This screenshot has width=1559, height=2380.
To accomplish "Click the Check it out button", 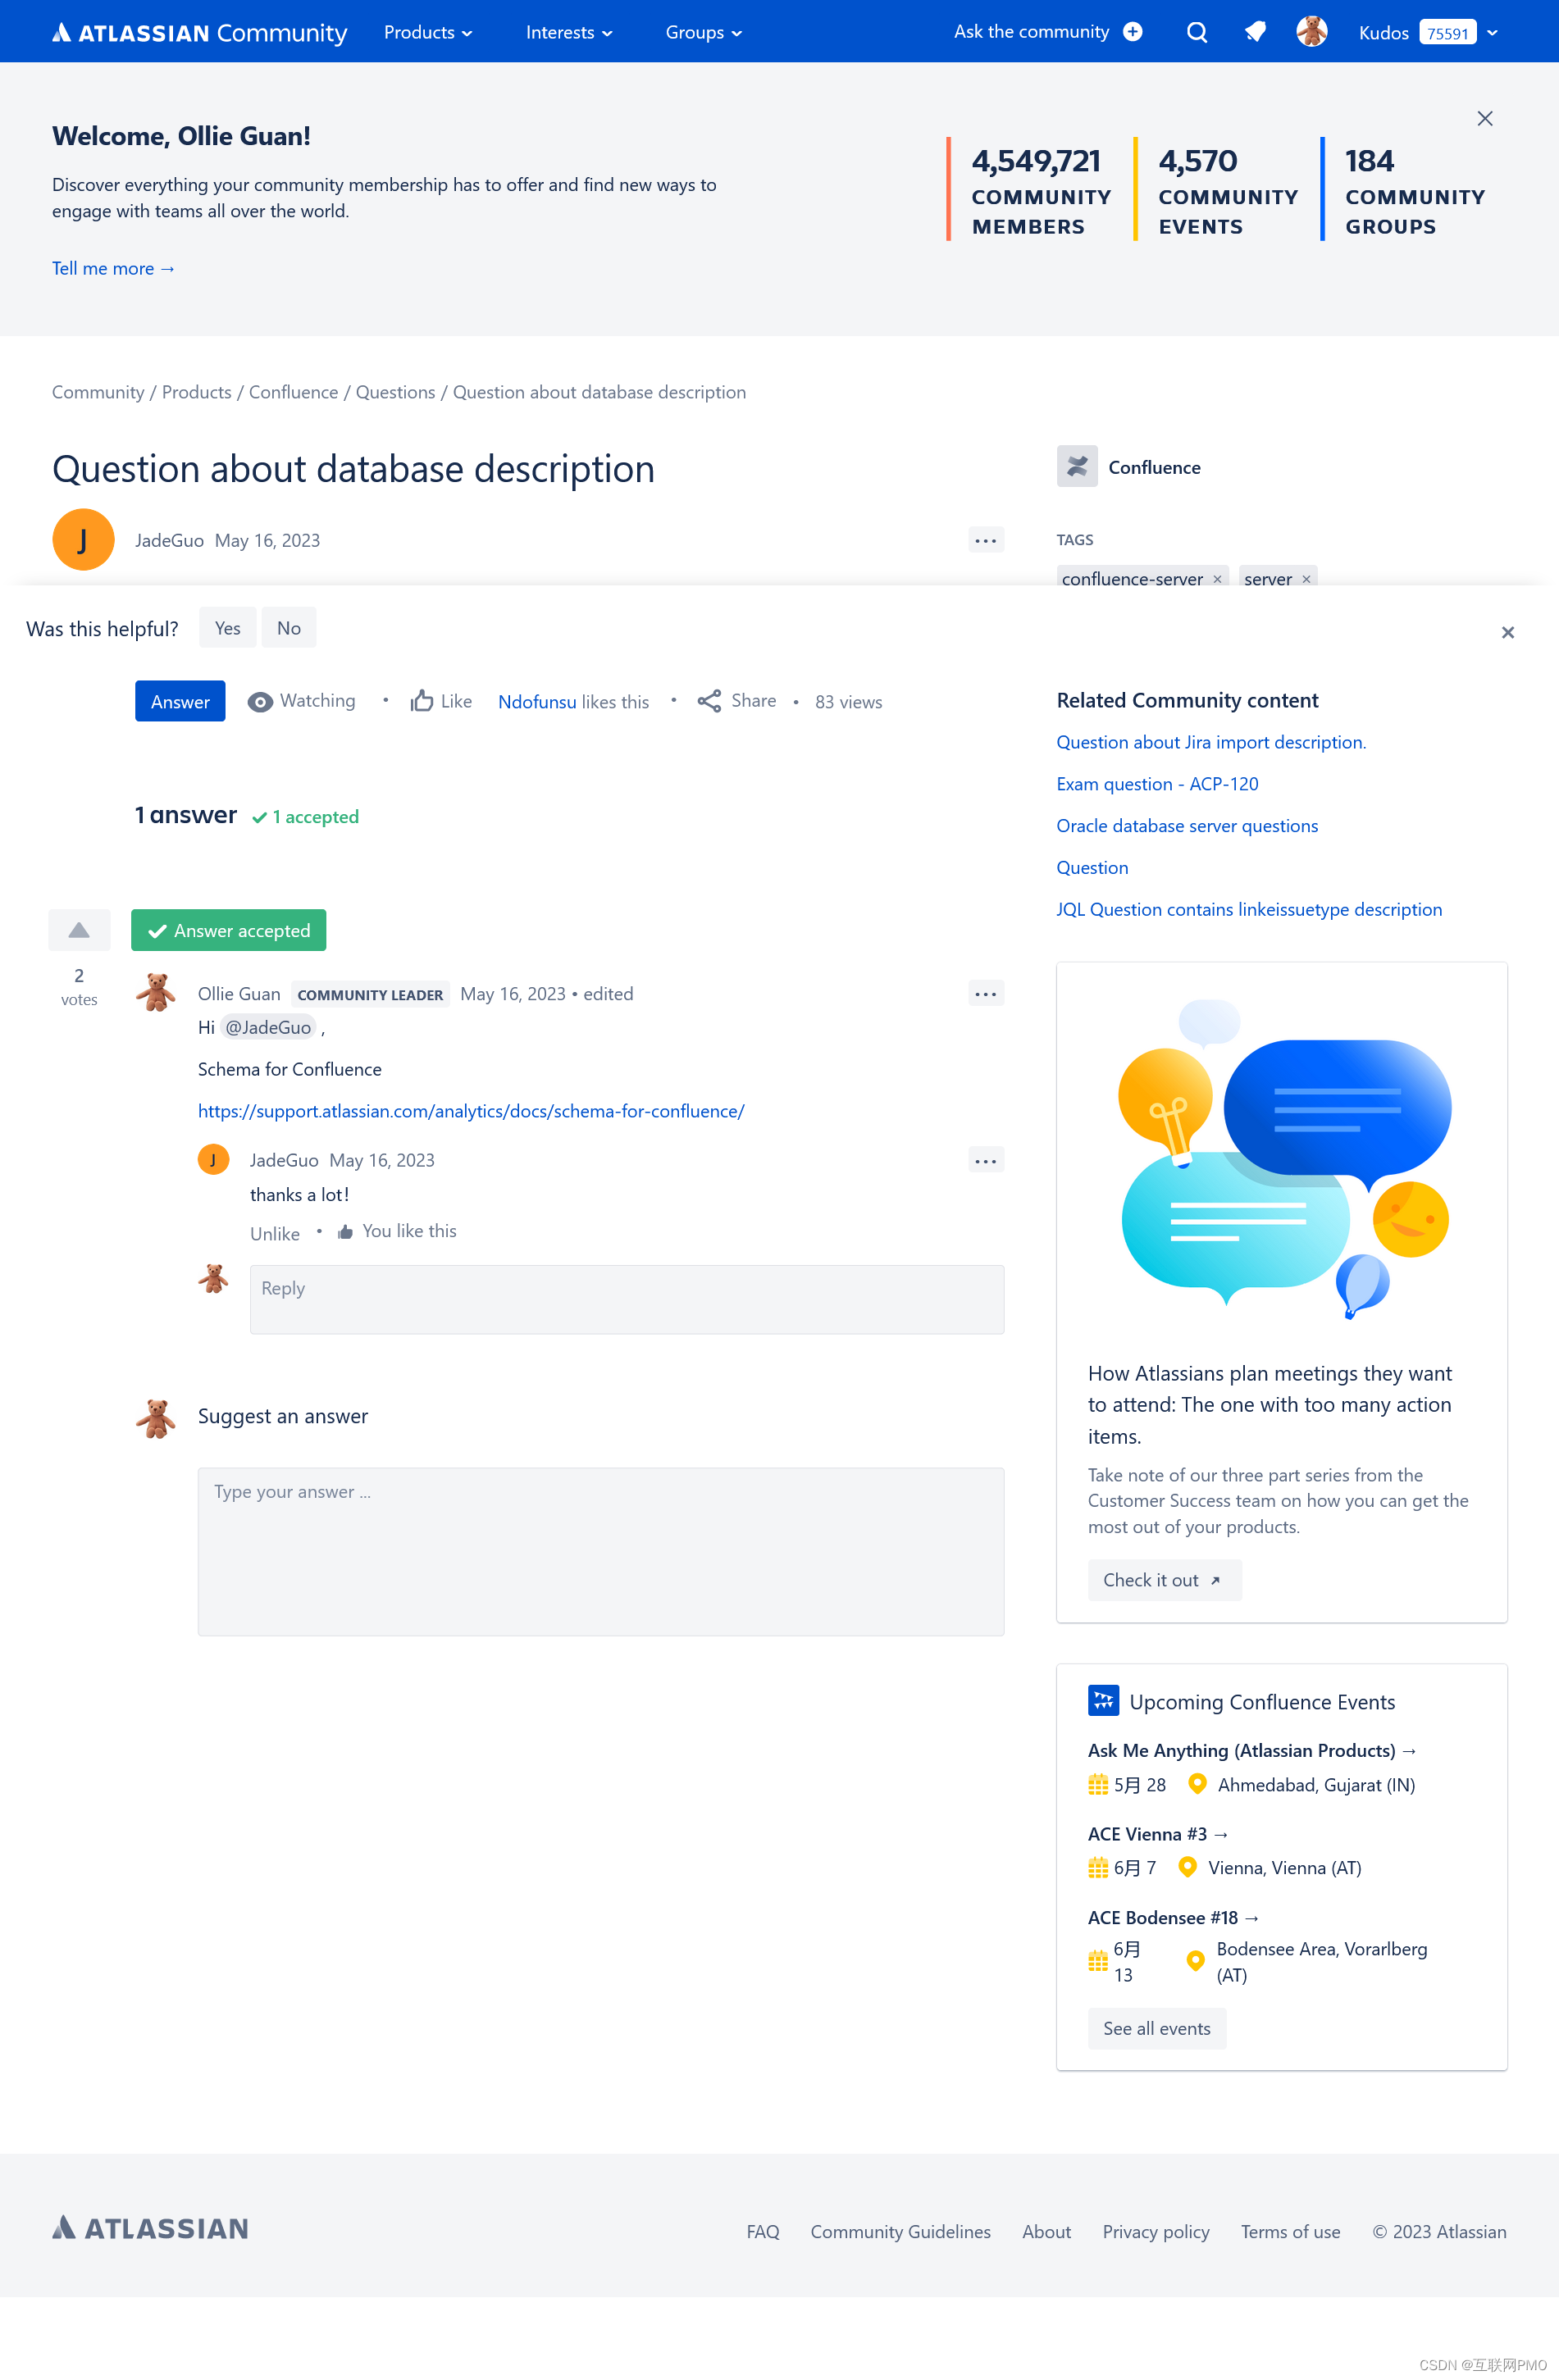I will [x=1164, y=1580].
